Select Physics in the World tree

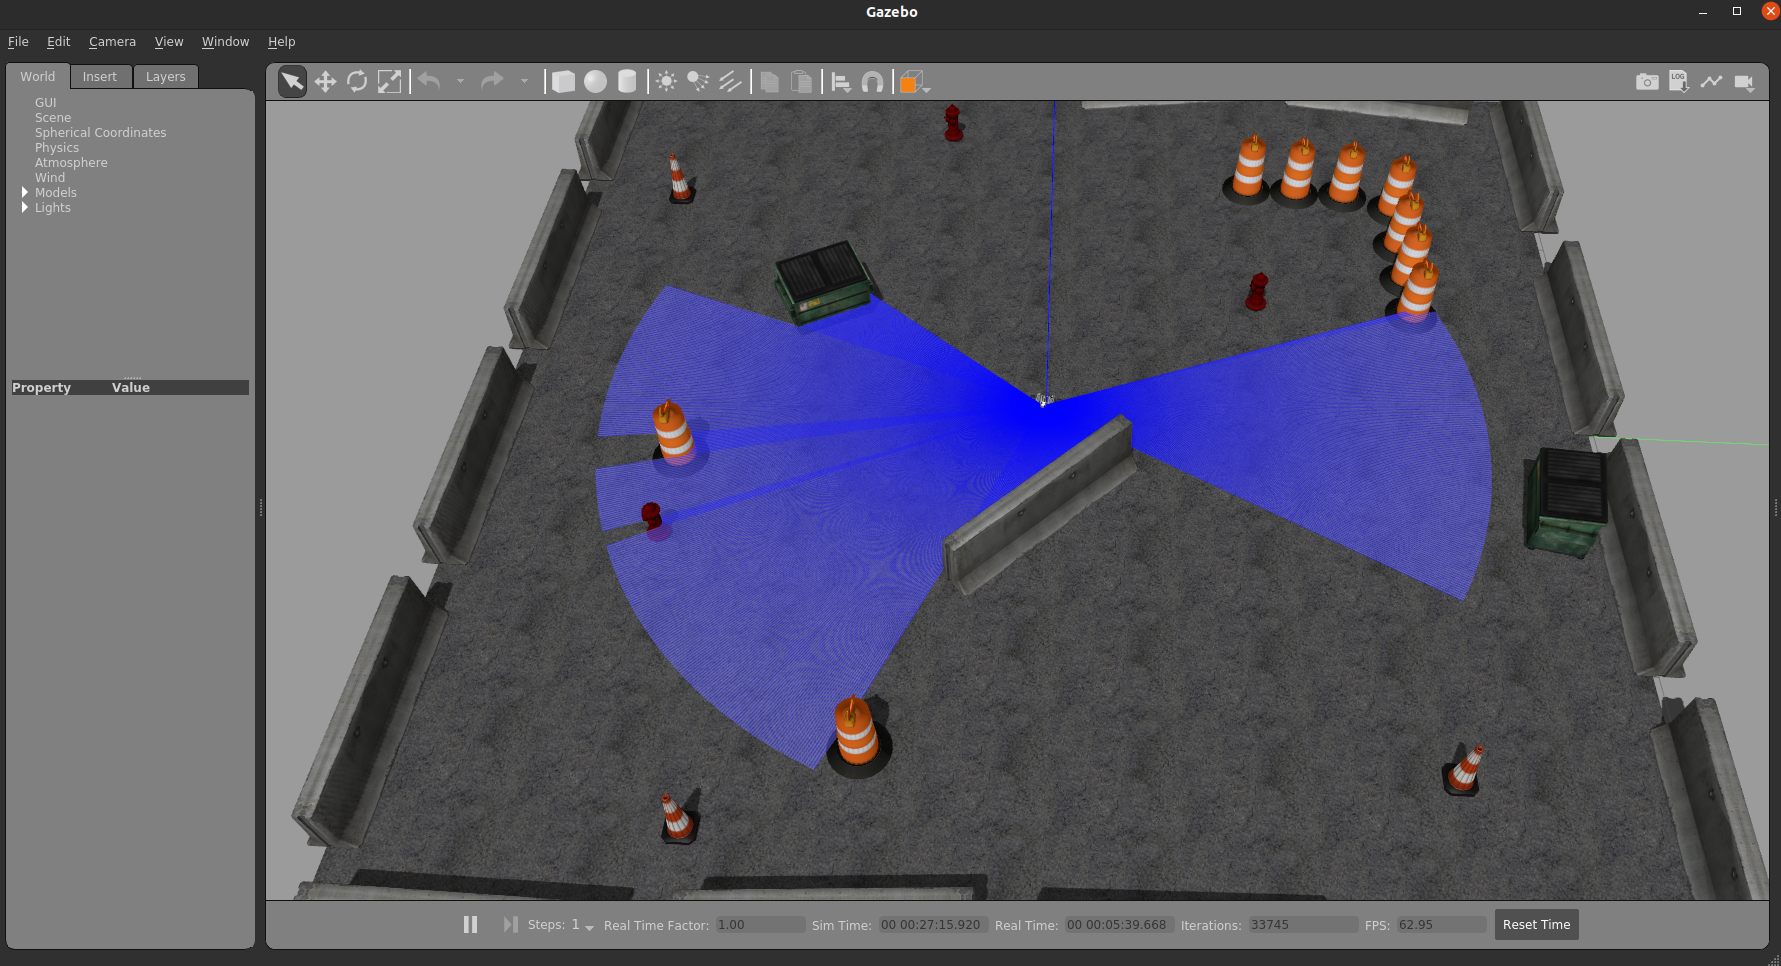[57, 147]
